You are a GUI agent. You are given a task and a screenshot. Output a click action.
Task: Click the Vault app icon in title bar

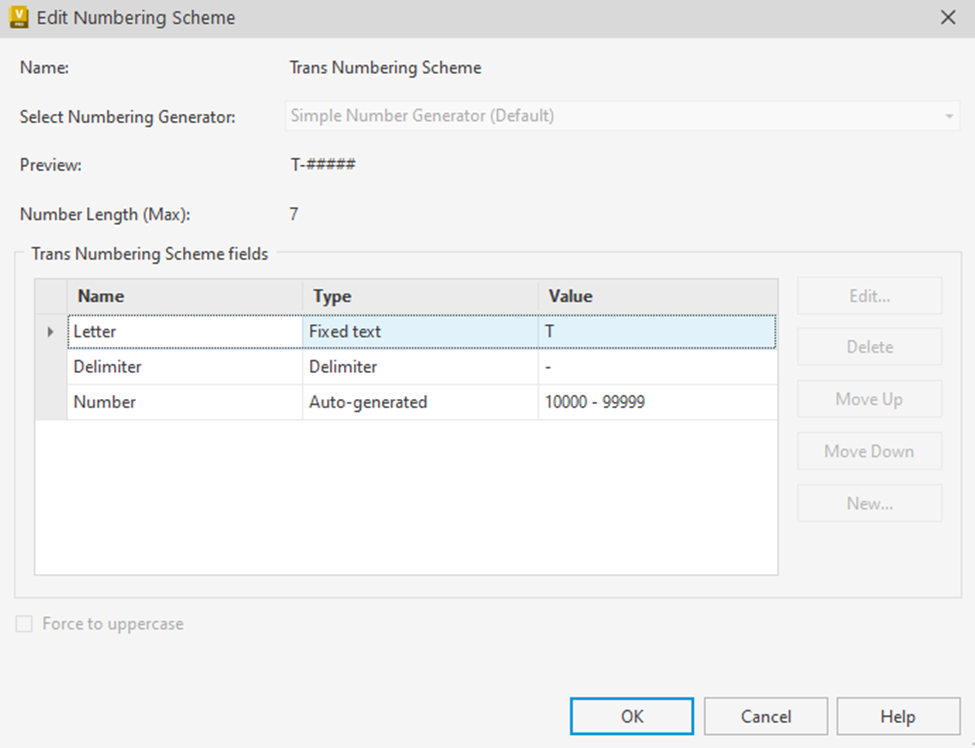18,17
